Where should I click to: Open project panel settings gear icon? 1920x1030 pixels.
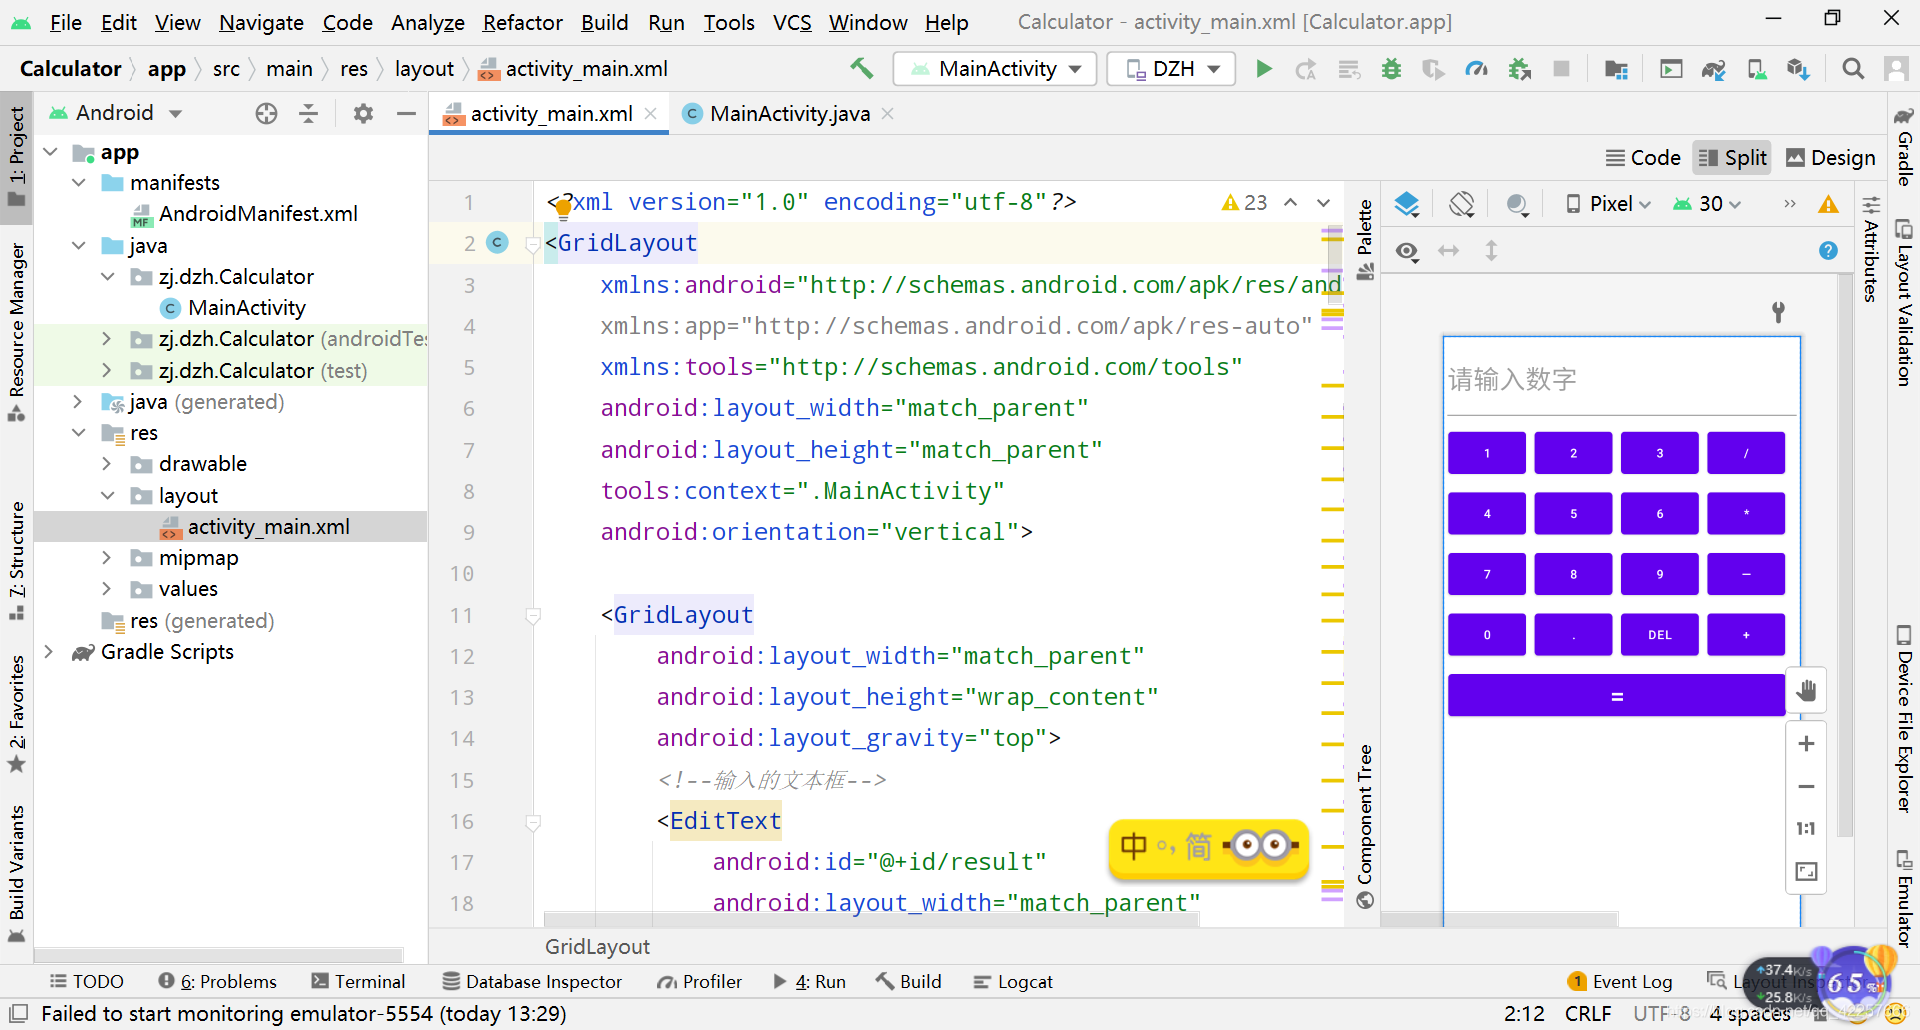(363, 113)
